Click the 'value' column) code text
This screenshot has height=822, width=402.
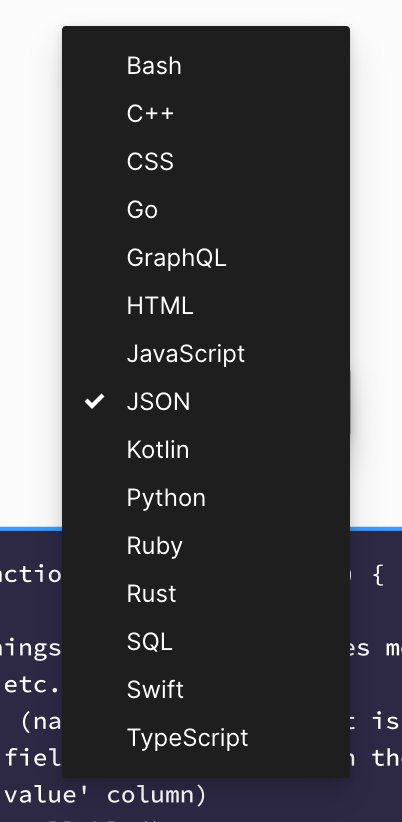105,795
